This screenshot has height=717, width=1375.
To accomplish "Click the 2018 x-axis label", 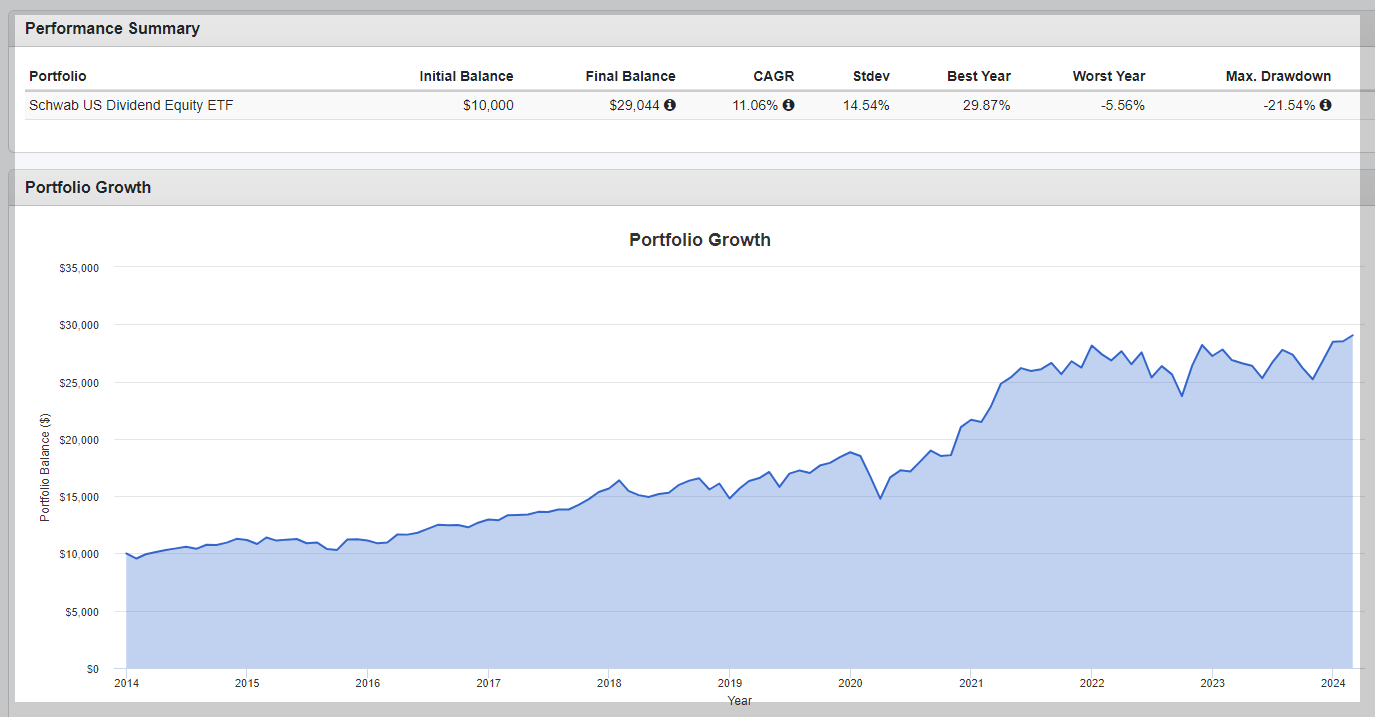I will (x=609, y=684).
